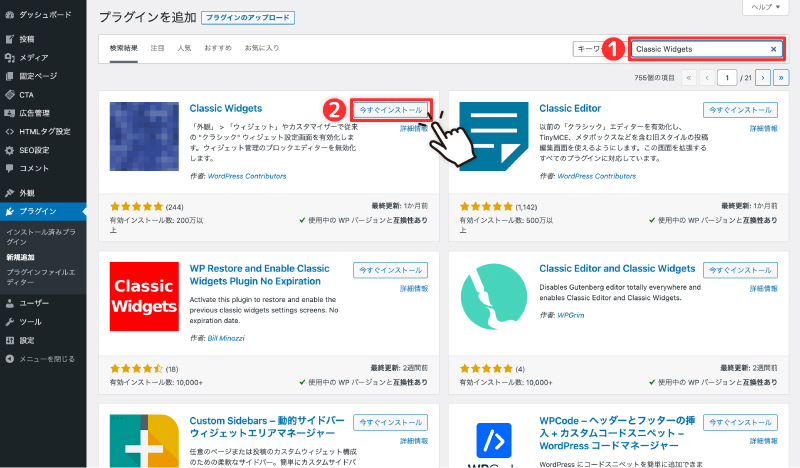Open 詳細情報 for WP Restore plugin
Screen dimensions: 800x468
(x=414, y=288)
